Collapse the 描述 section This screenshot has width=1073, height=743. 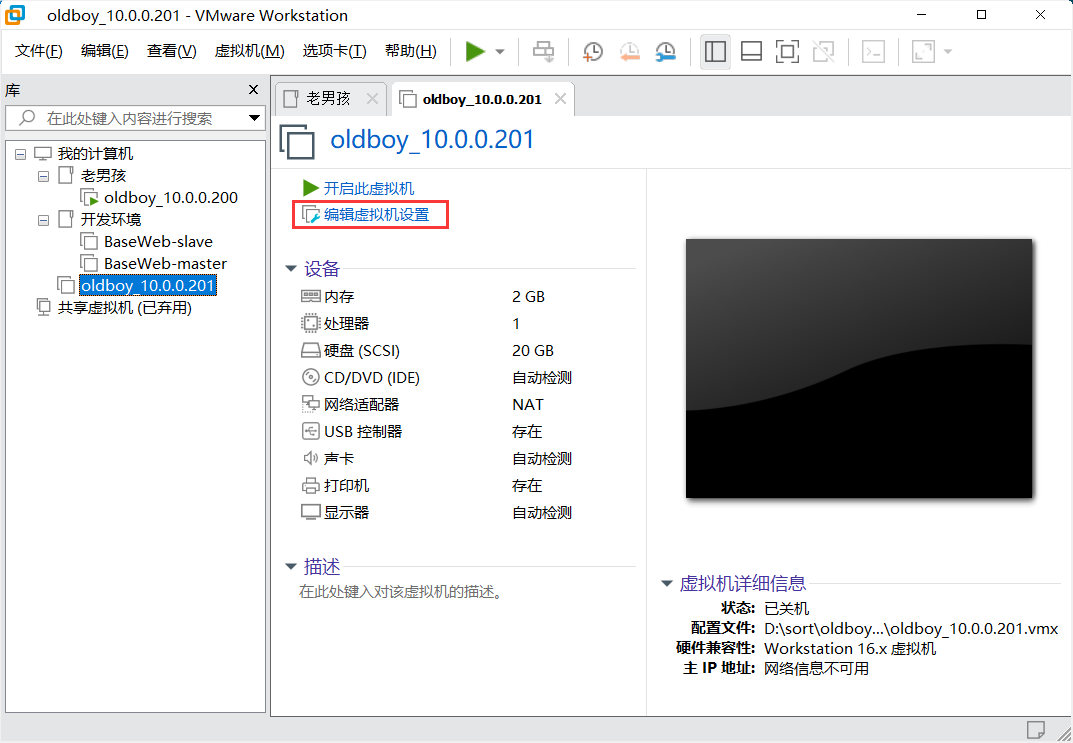click(x=291, y=566)
